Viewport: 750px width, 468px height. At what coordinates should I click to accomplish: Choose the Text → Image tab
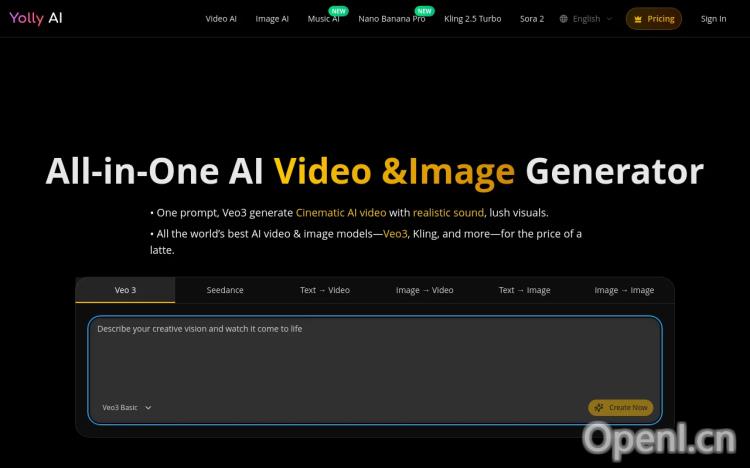point(524,290)
